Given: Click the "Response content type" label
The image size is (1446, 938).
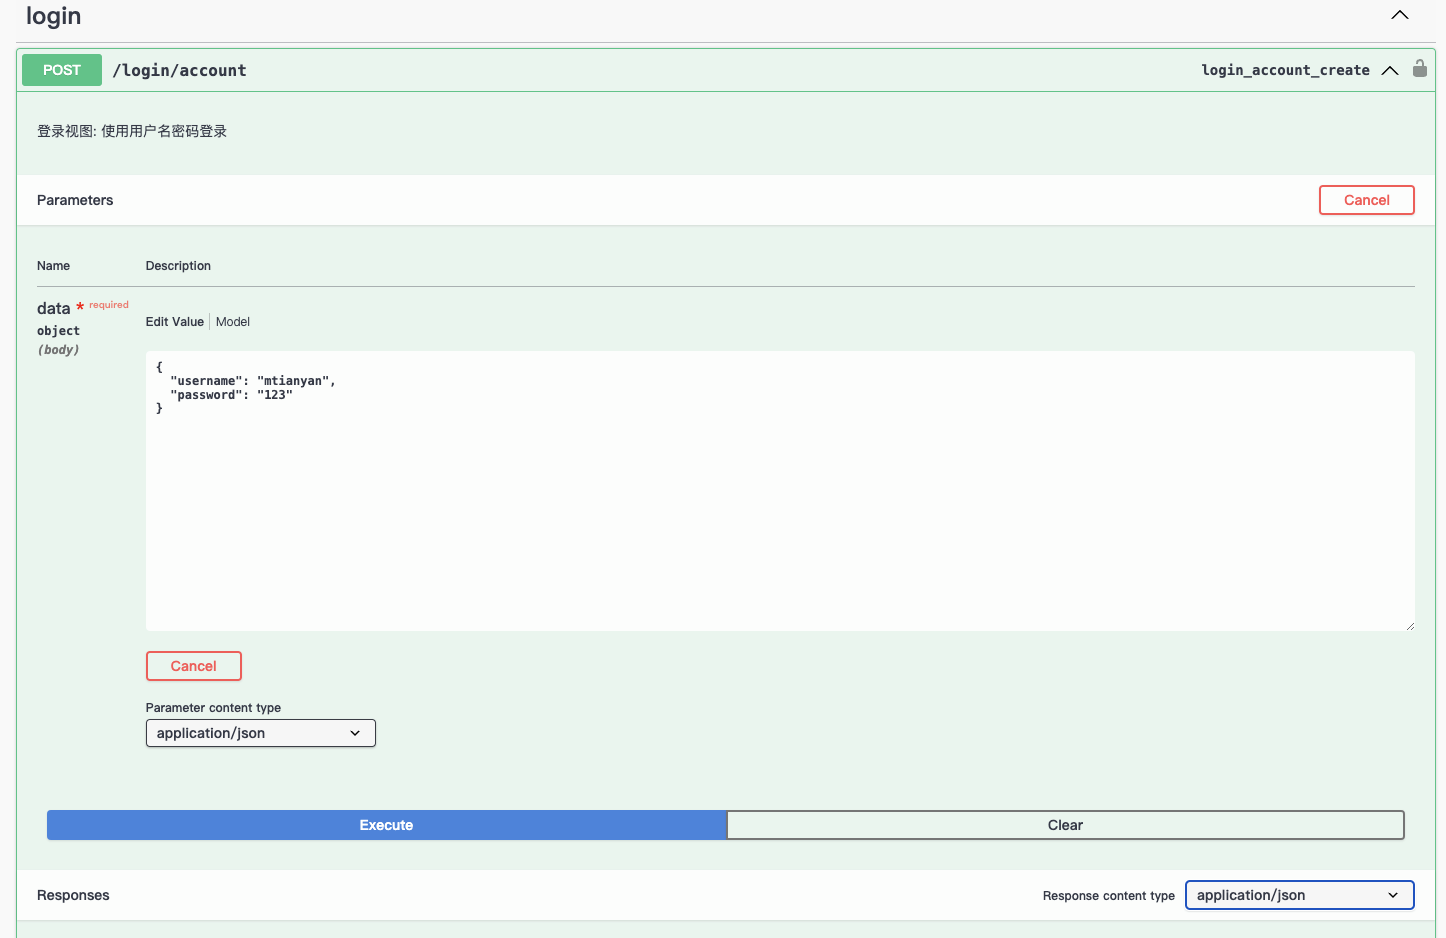Looking at the screenshot, I should pos(1108,896).
